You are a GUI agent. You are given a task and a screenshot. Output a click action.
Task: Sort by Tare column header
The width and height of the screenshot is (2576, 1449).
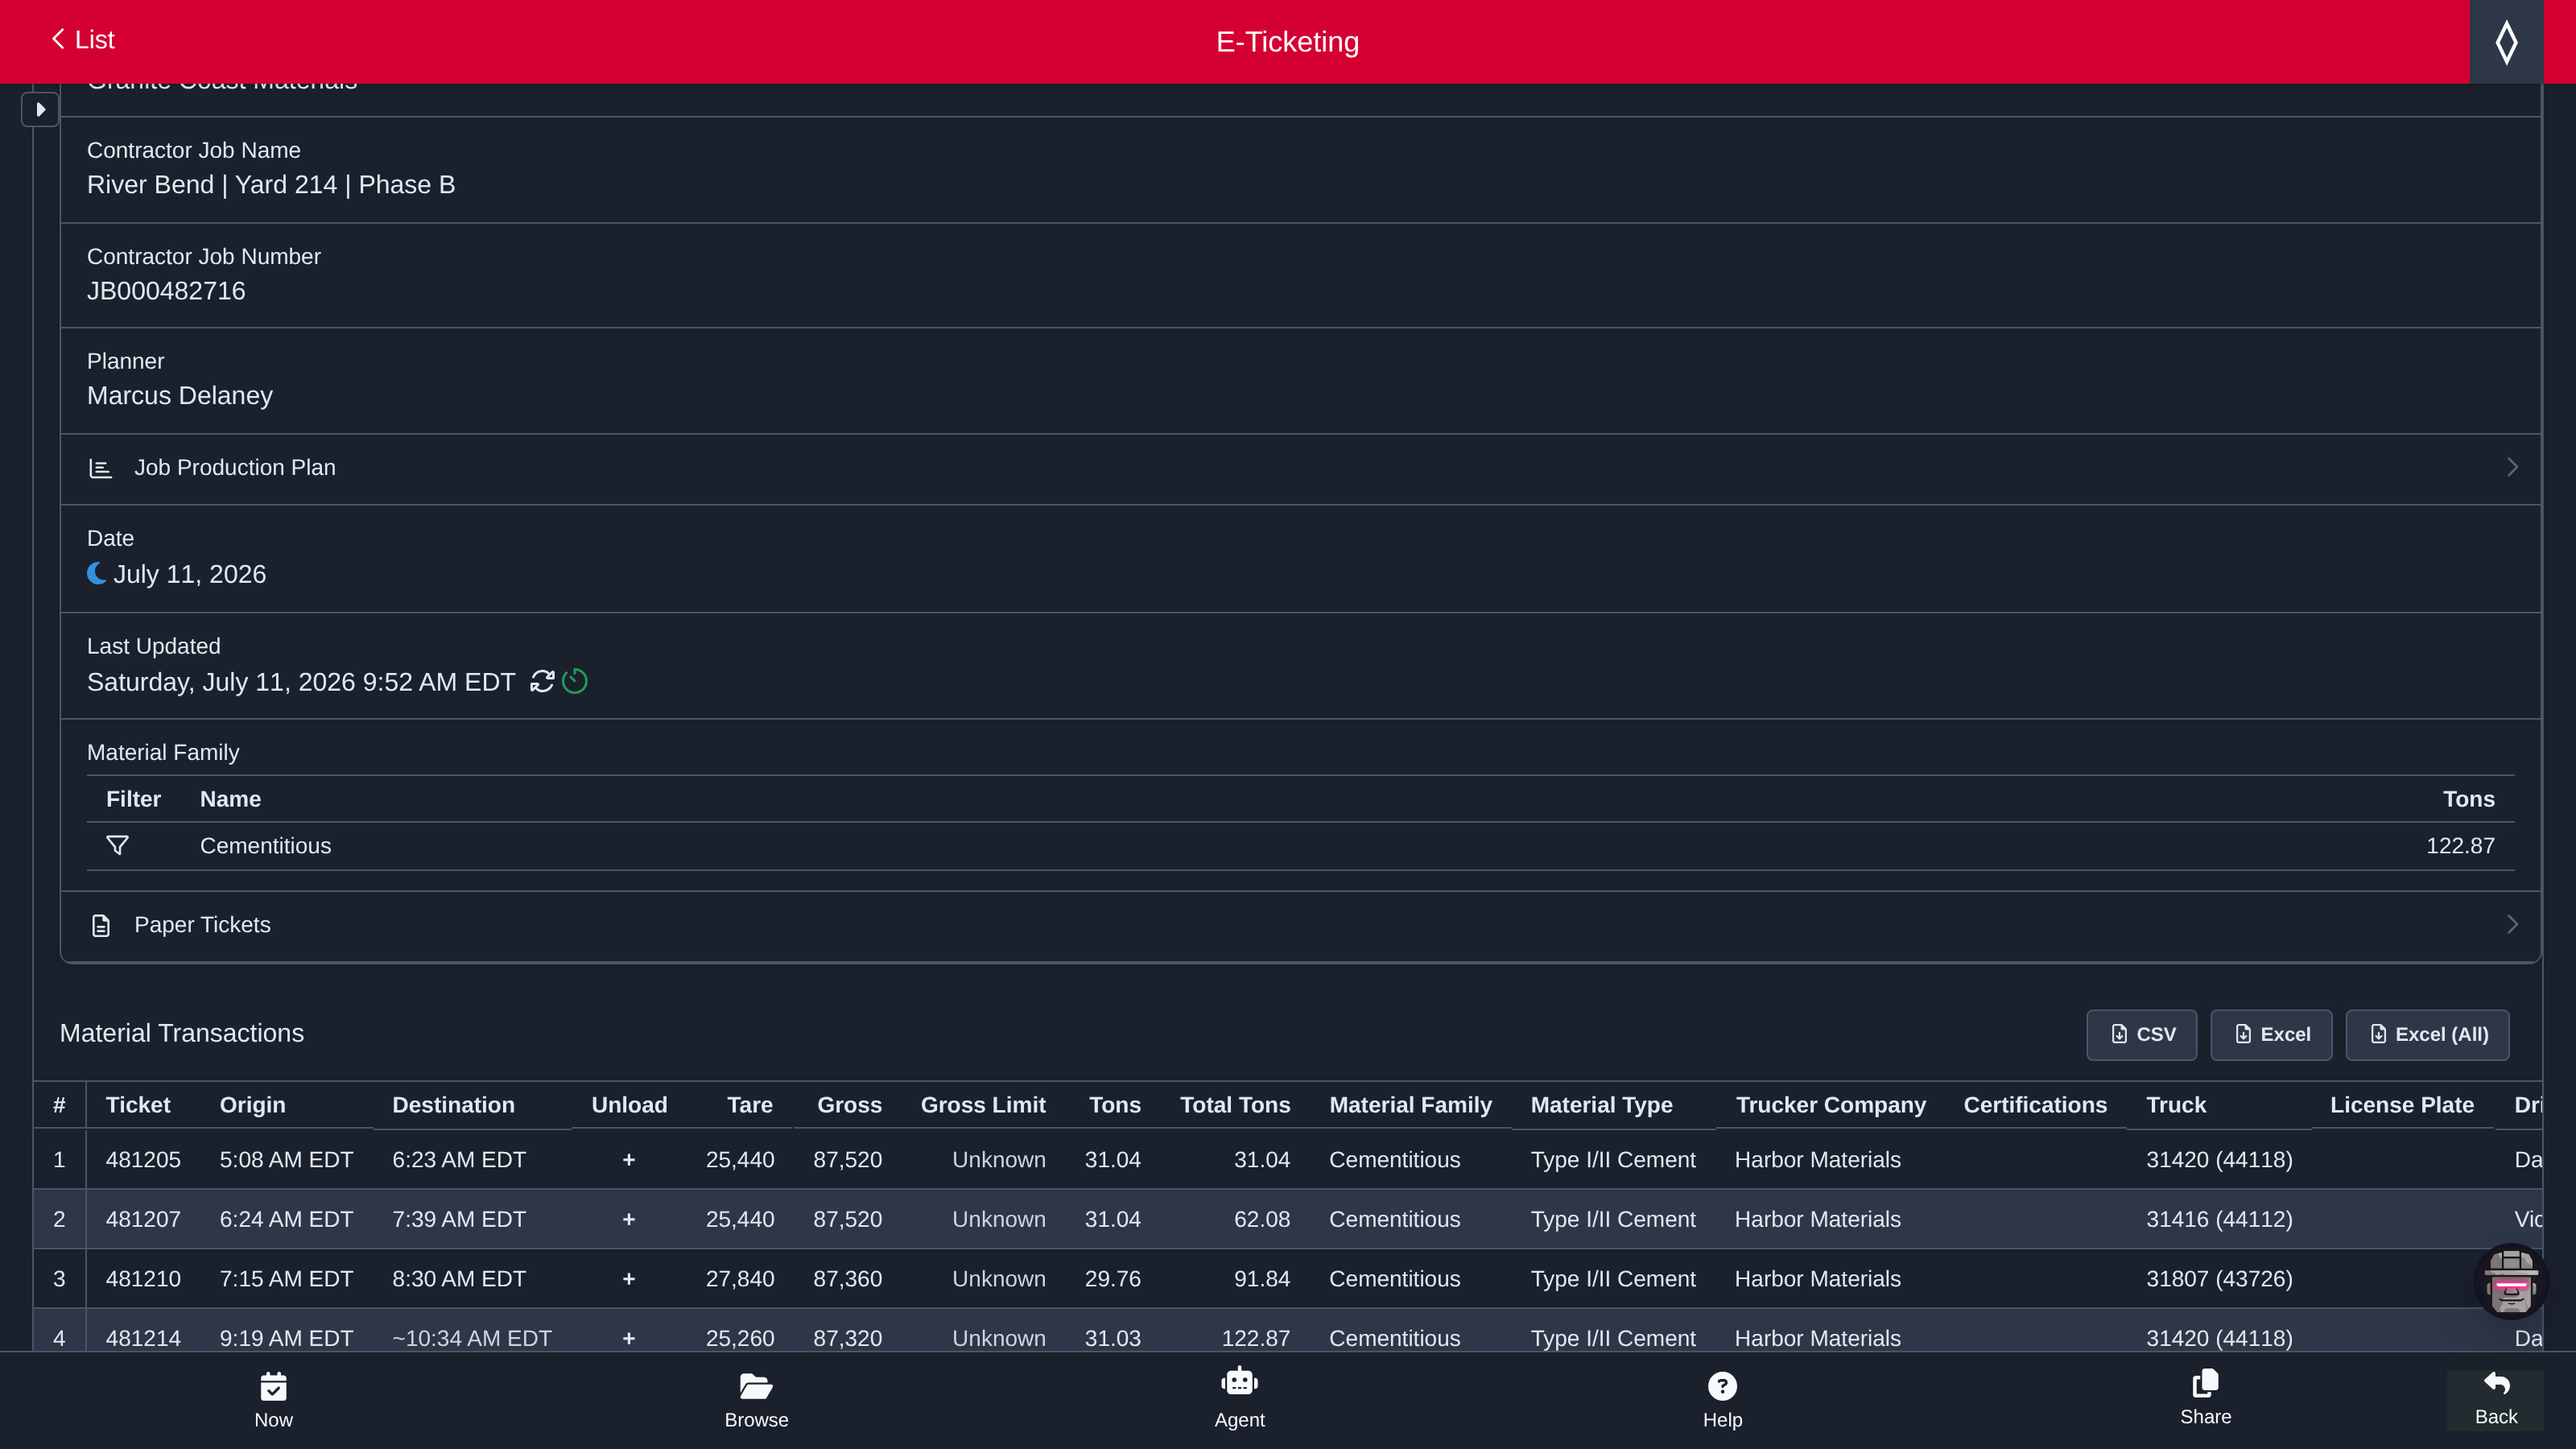749,1105
